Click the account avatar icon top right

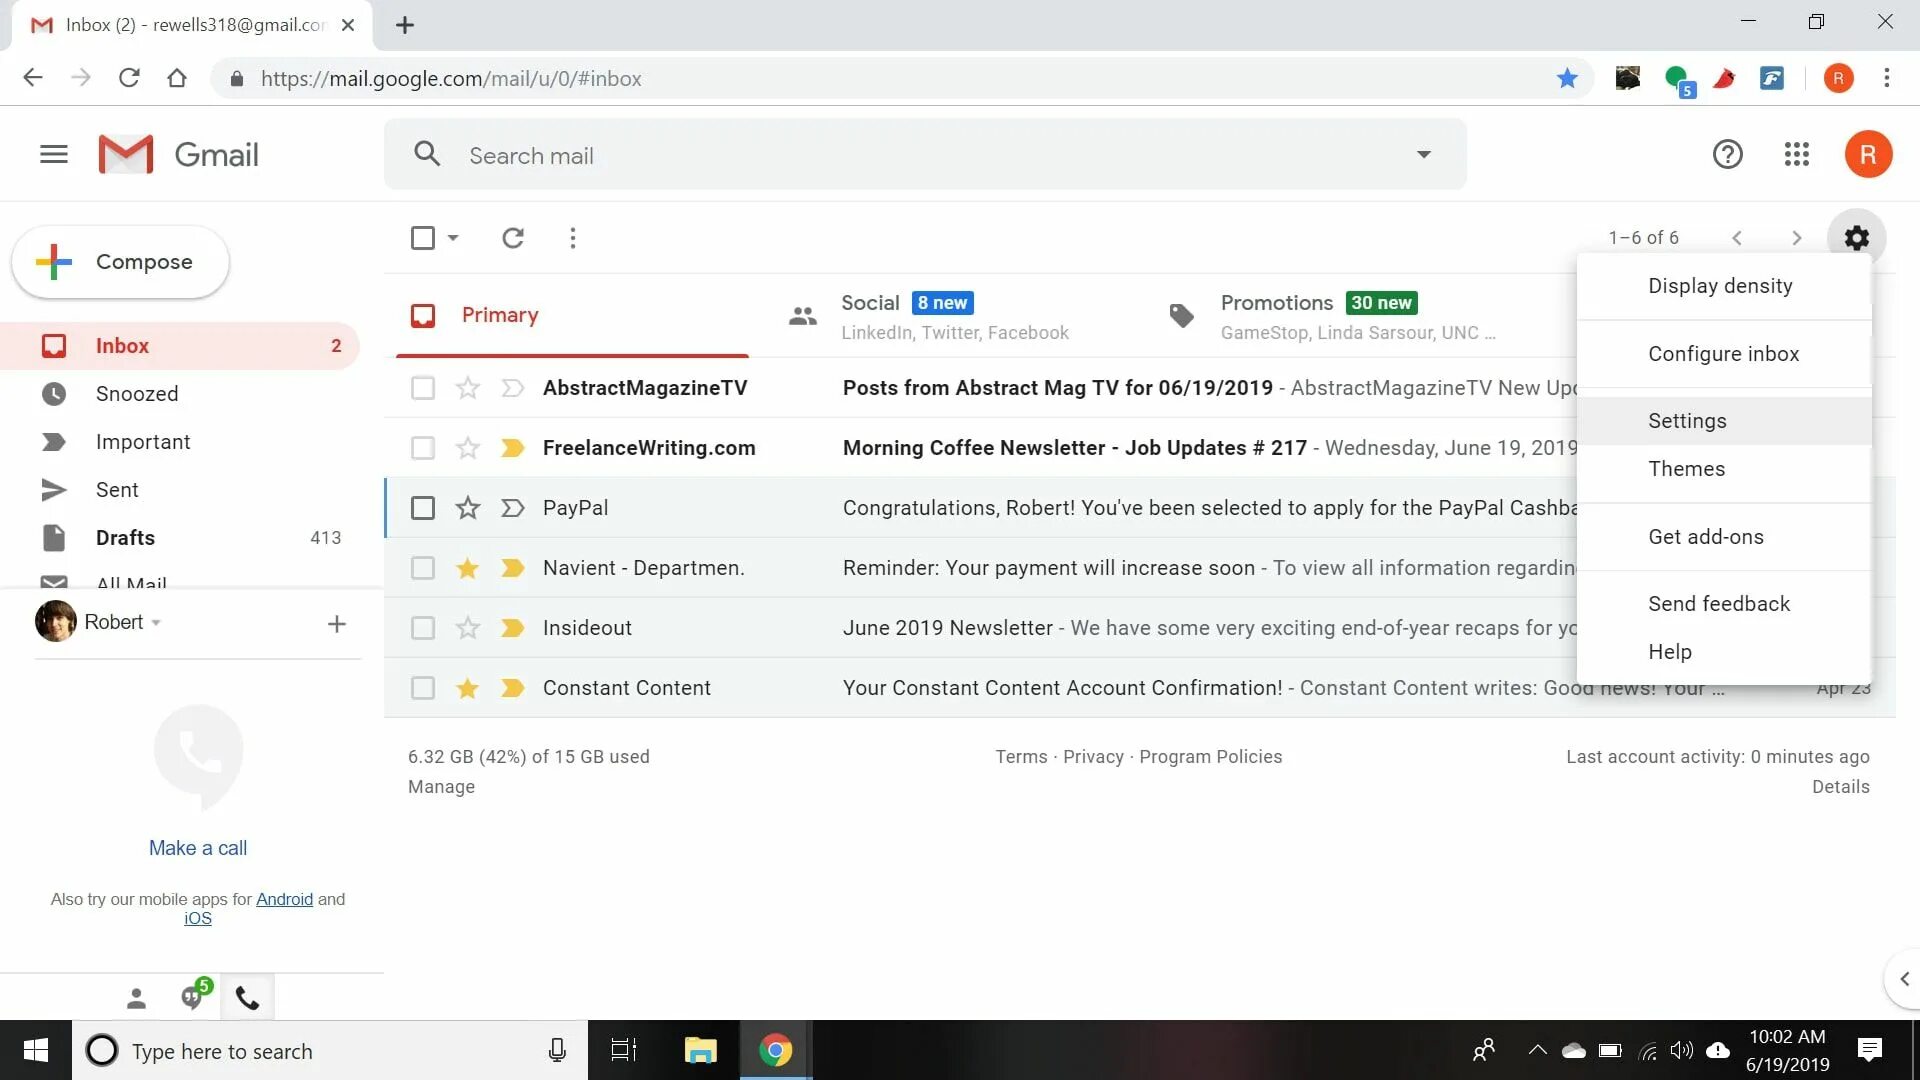tap(1865, 154)
